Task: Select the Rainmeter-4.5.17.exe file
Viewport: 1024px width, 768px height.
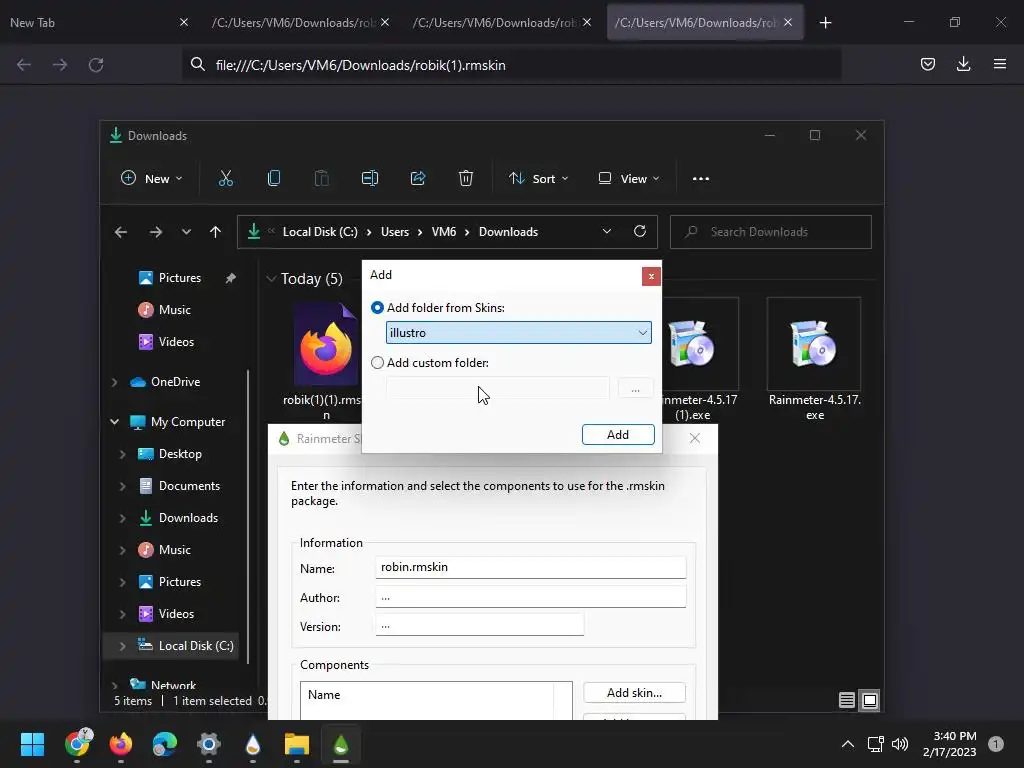Action: coord(814,359)
